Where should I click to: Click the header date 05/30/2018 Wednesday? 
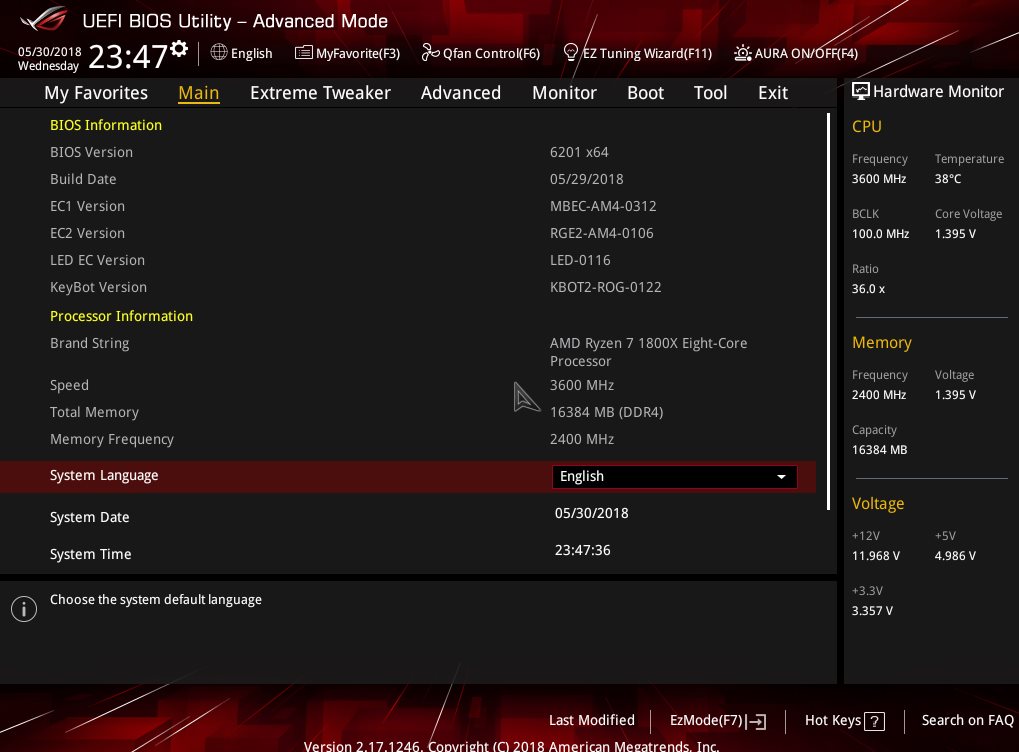[x=49, y=58]
